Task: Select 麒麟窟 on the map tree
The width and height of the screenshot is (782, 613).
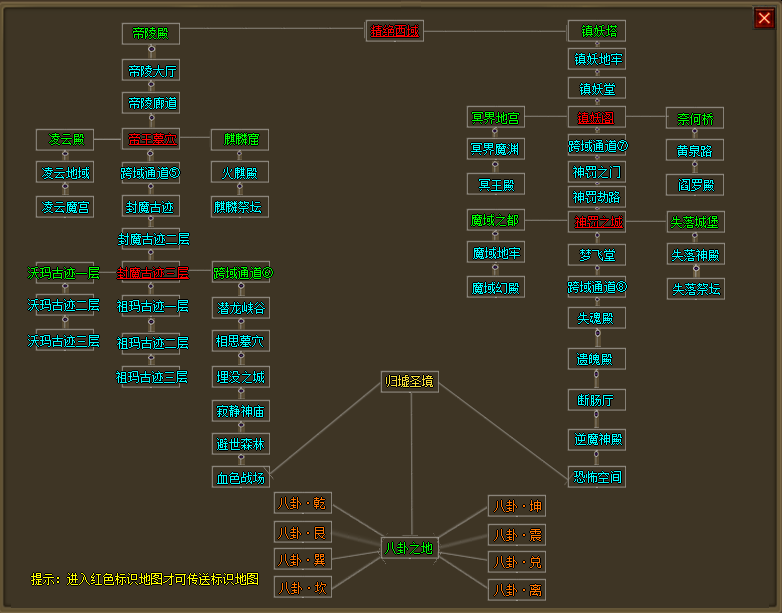Action: pos(240,139)
